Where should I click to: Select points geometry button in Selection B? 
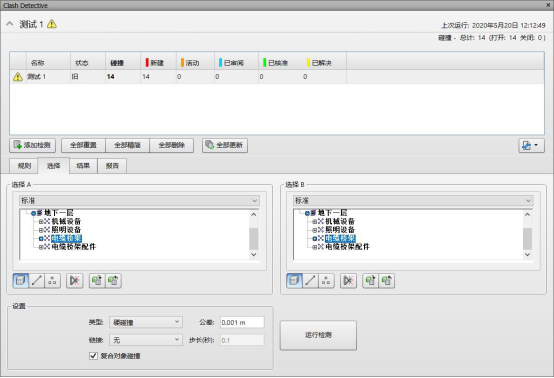click(326, 281)
